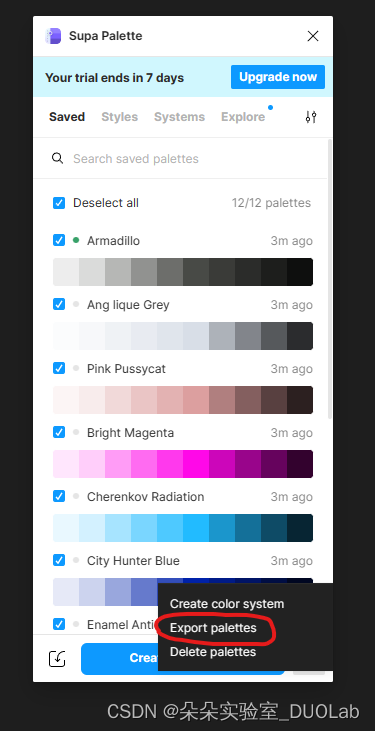The width and height of the screenshot is (375, 731).
Task: Open the Explore tab
Action: click(x=243, y=117)
